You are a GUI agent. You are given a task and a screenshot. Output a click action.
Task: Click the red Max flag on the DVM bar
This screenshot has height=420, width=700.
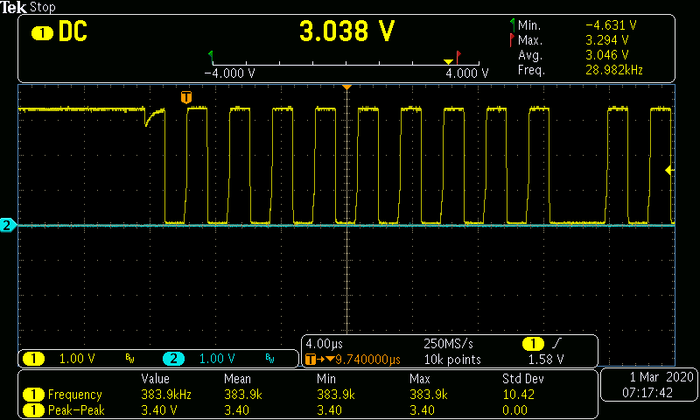(458, 57)
